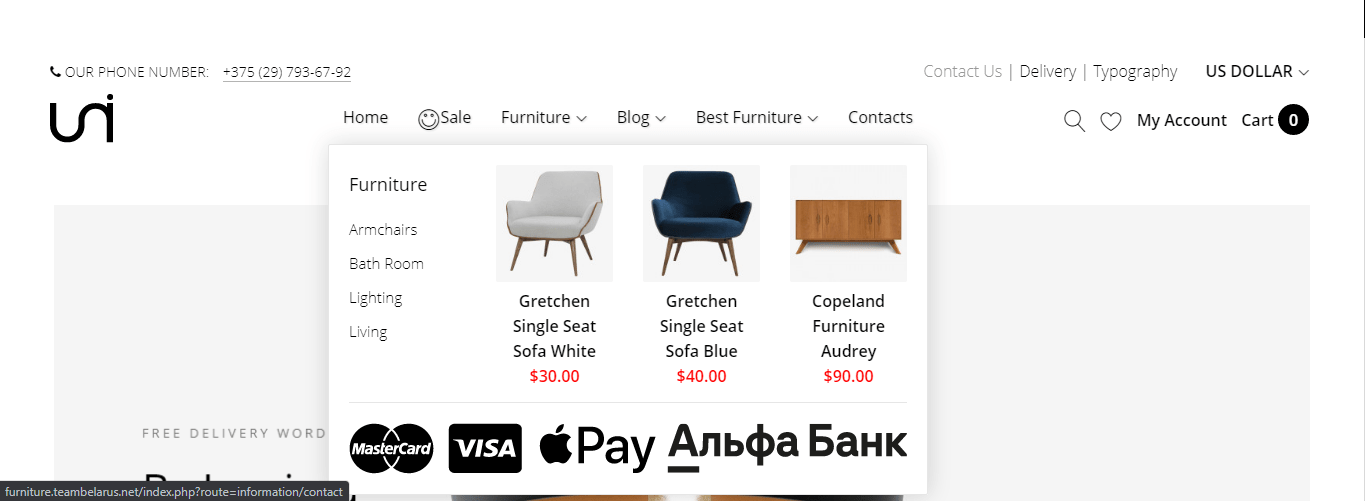Open the My Account link
The height and width of the screenshot is (501, 1365).
pos(1181,120)
